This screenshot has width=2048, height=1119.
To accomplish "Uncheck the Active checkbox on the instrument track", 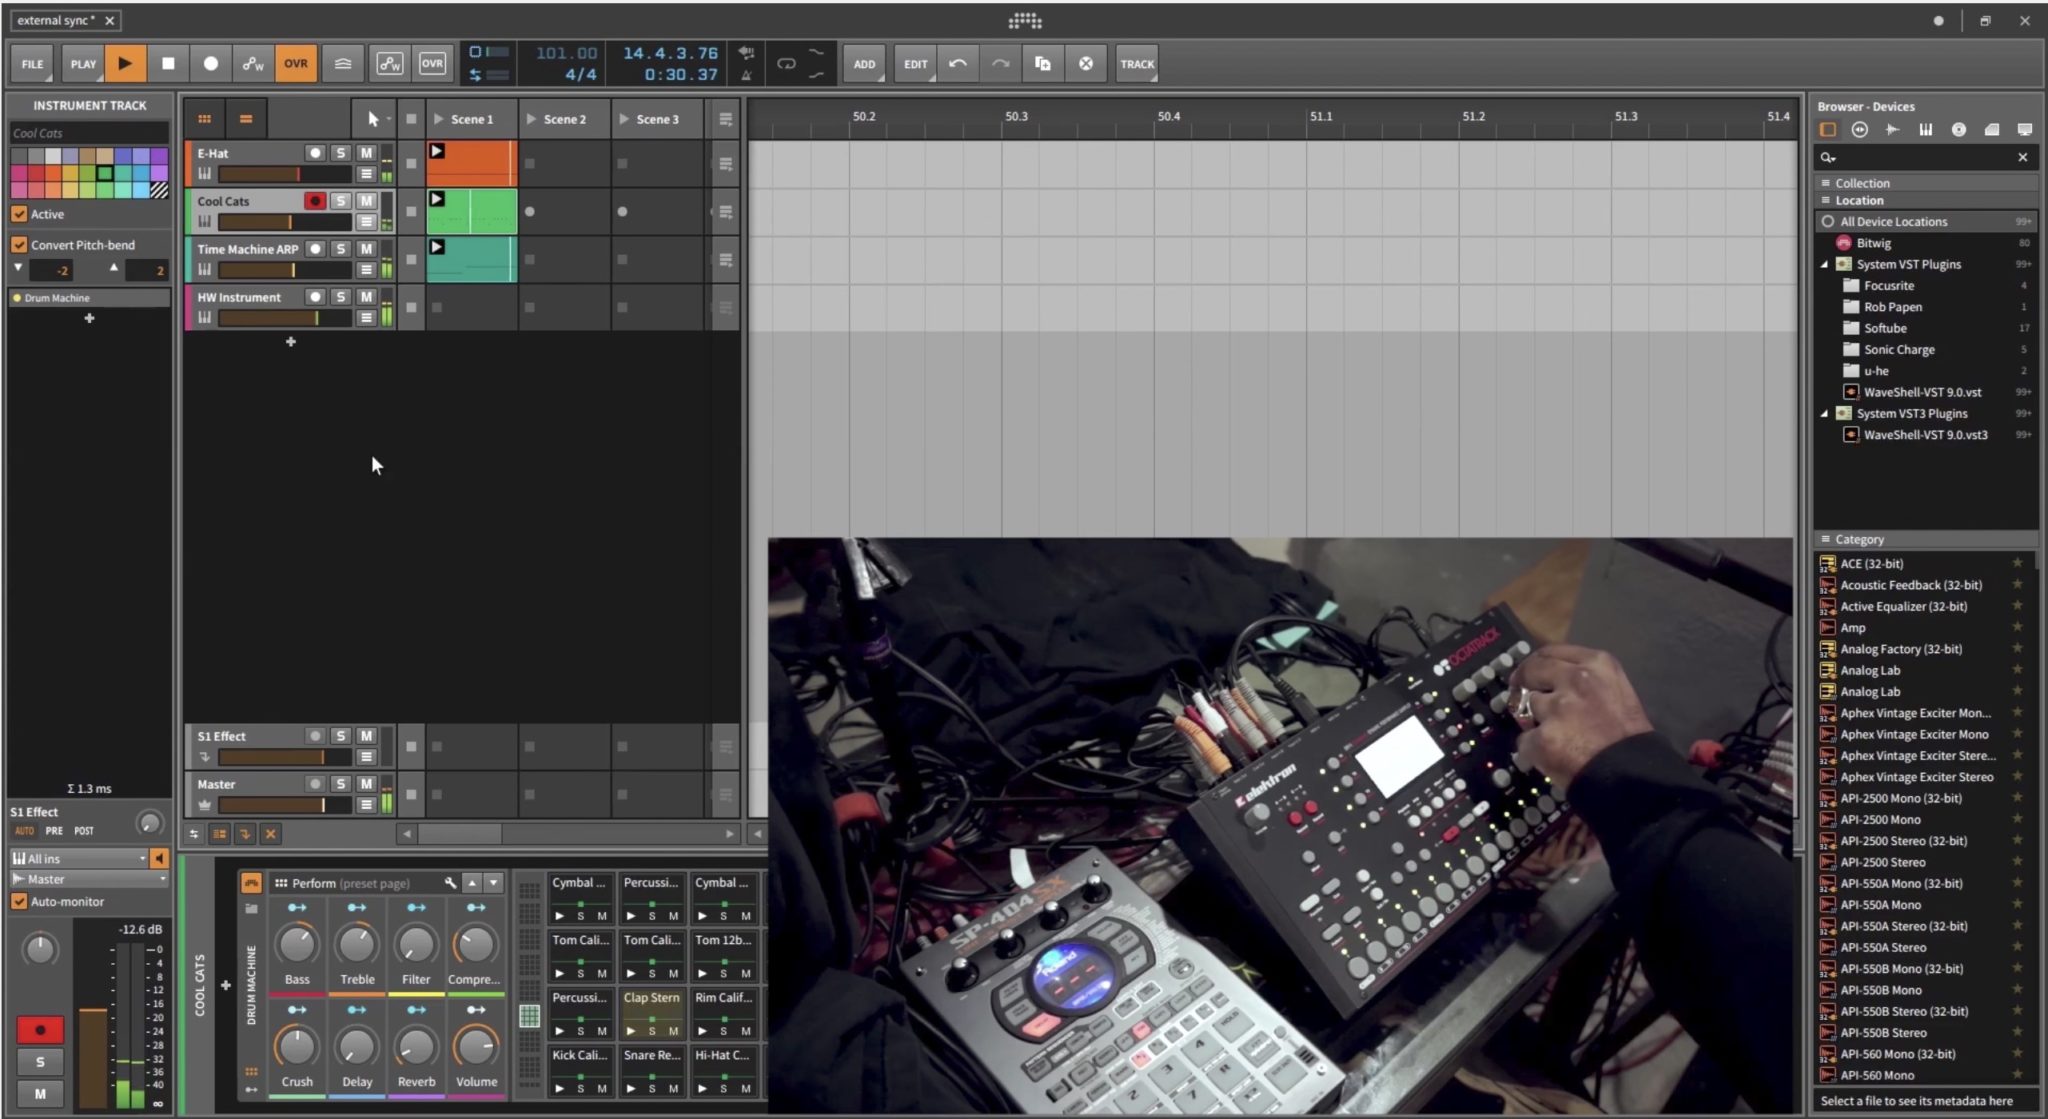I will coord(20,214).
